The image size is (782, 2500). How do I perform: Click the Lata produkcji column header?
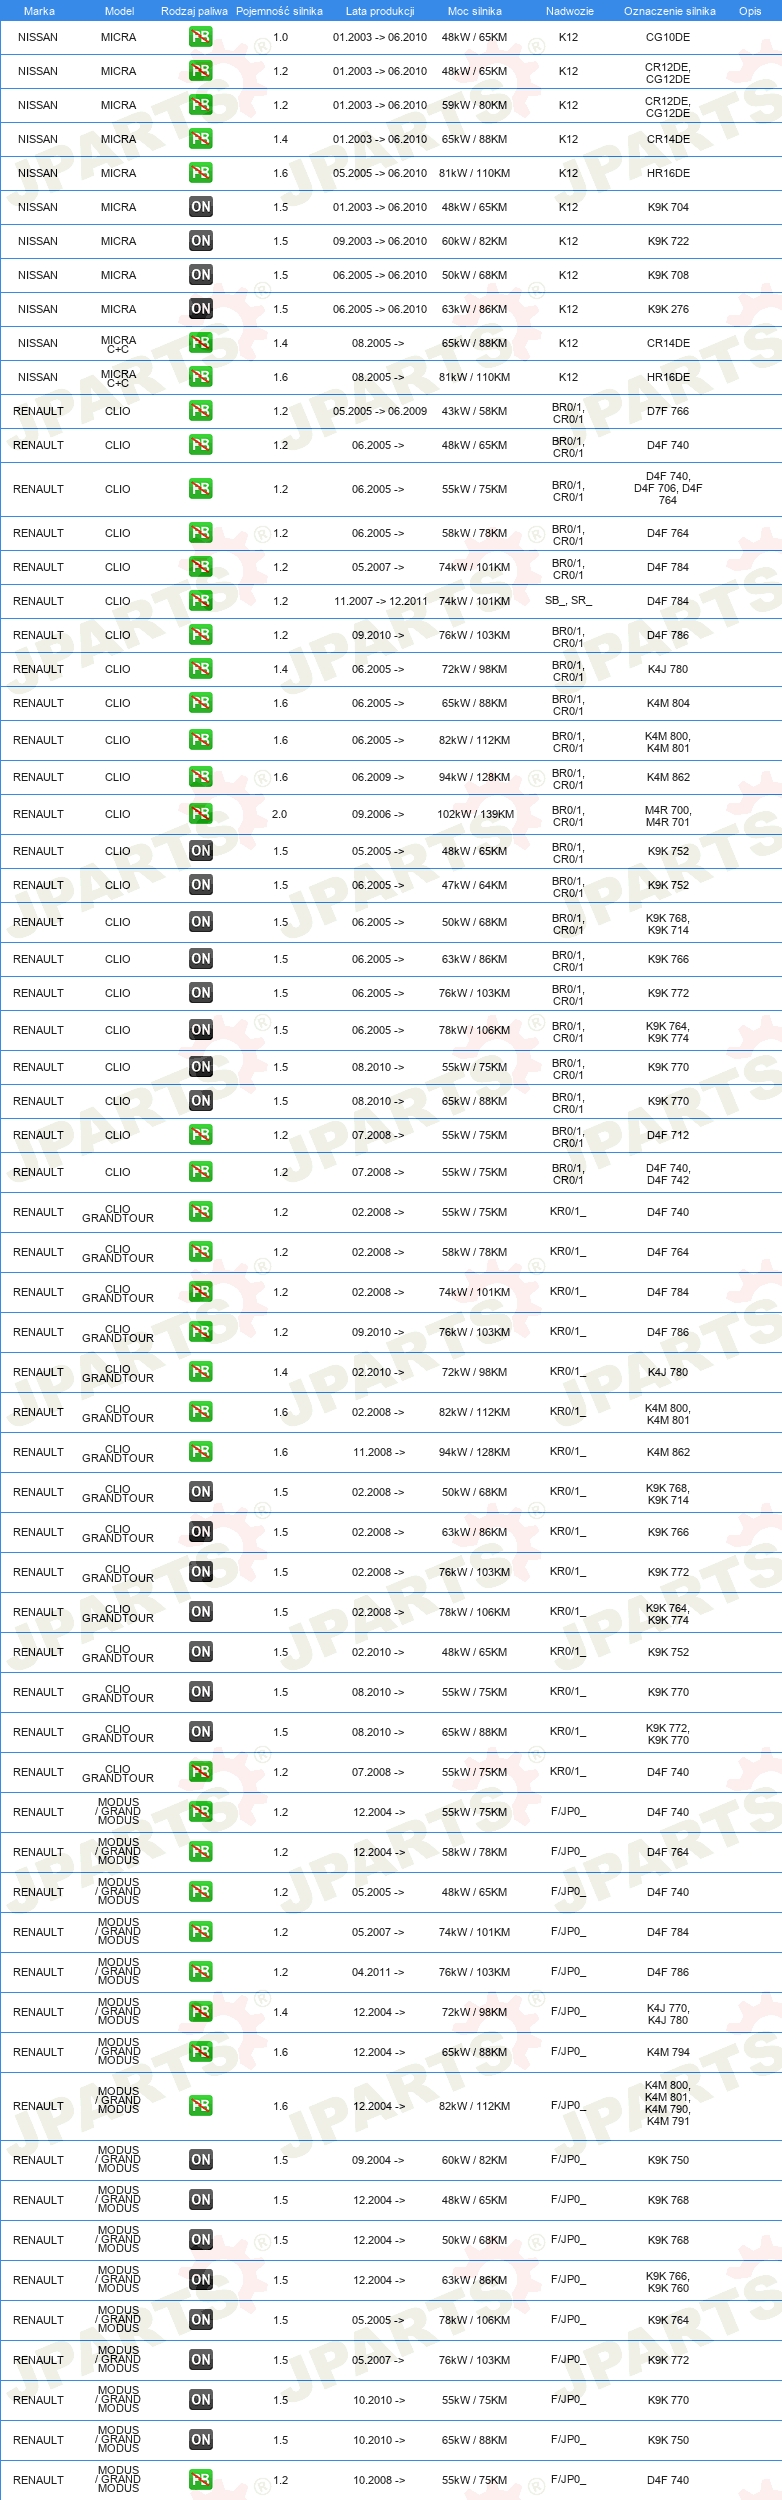click(x=380, y=11)
